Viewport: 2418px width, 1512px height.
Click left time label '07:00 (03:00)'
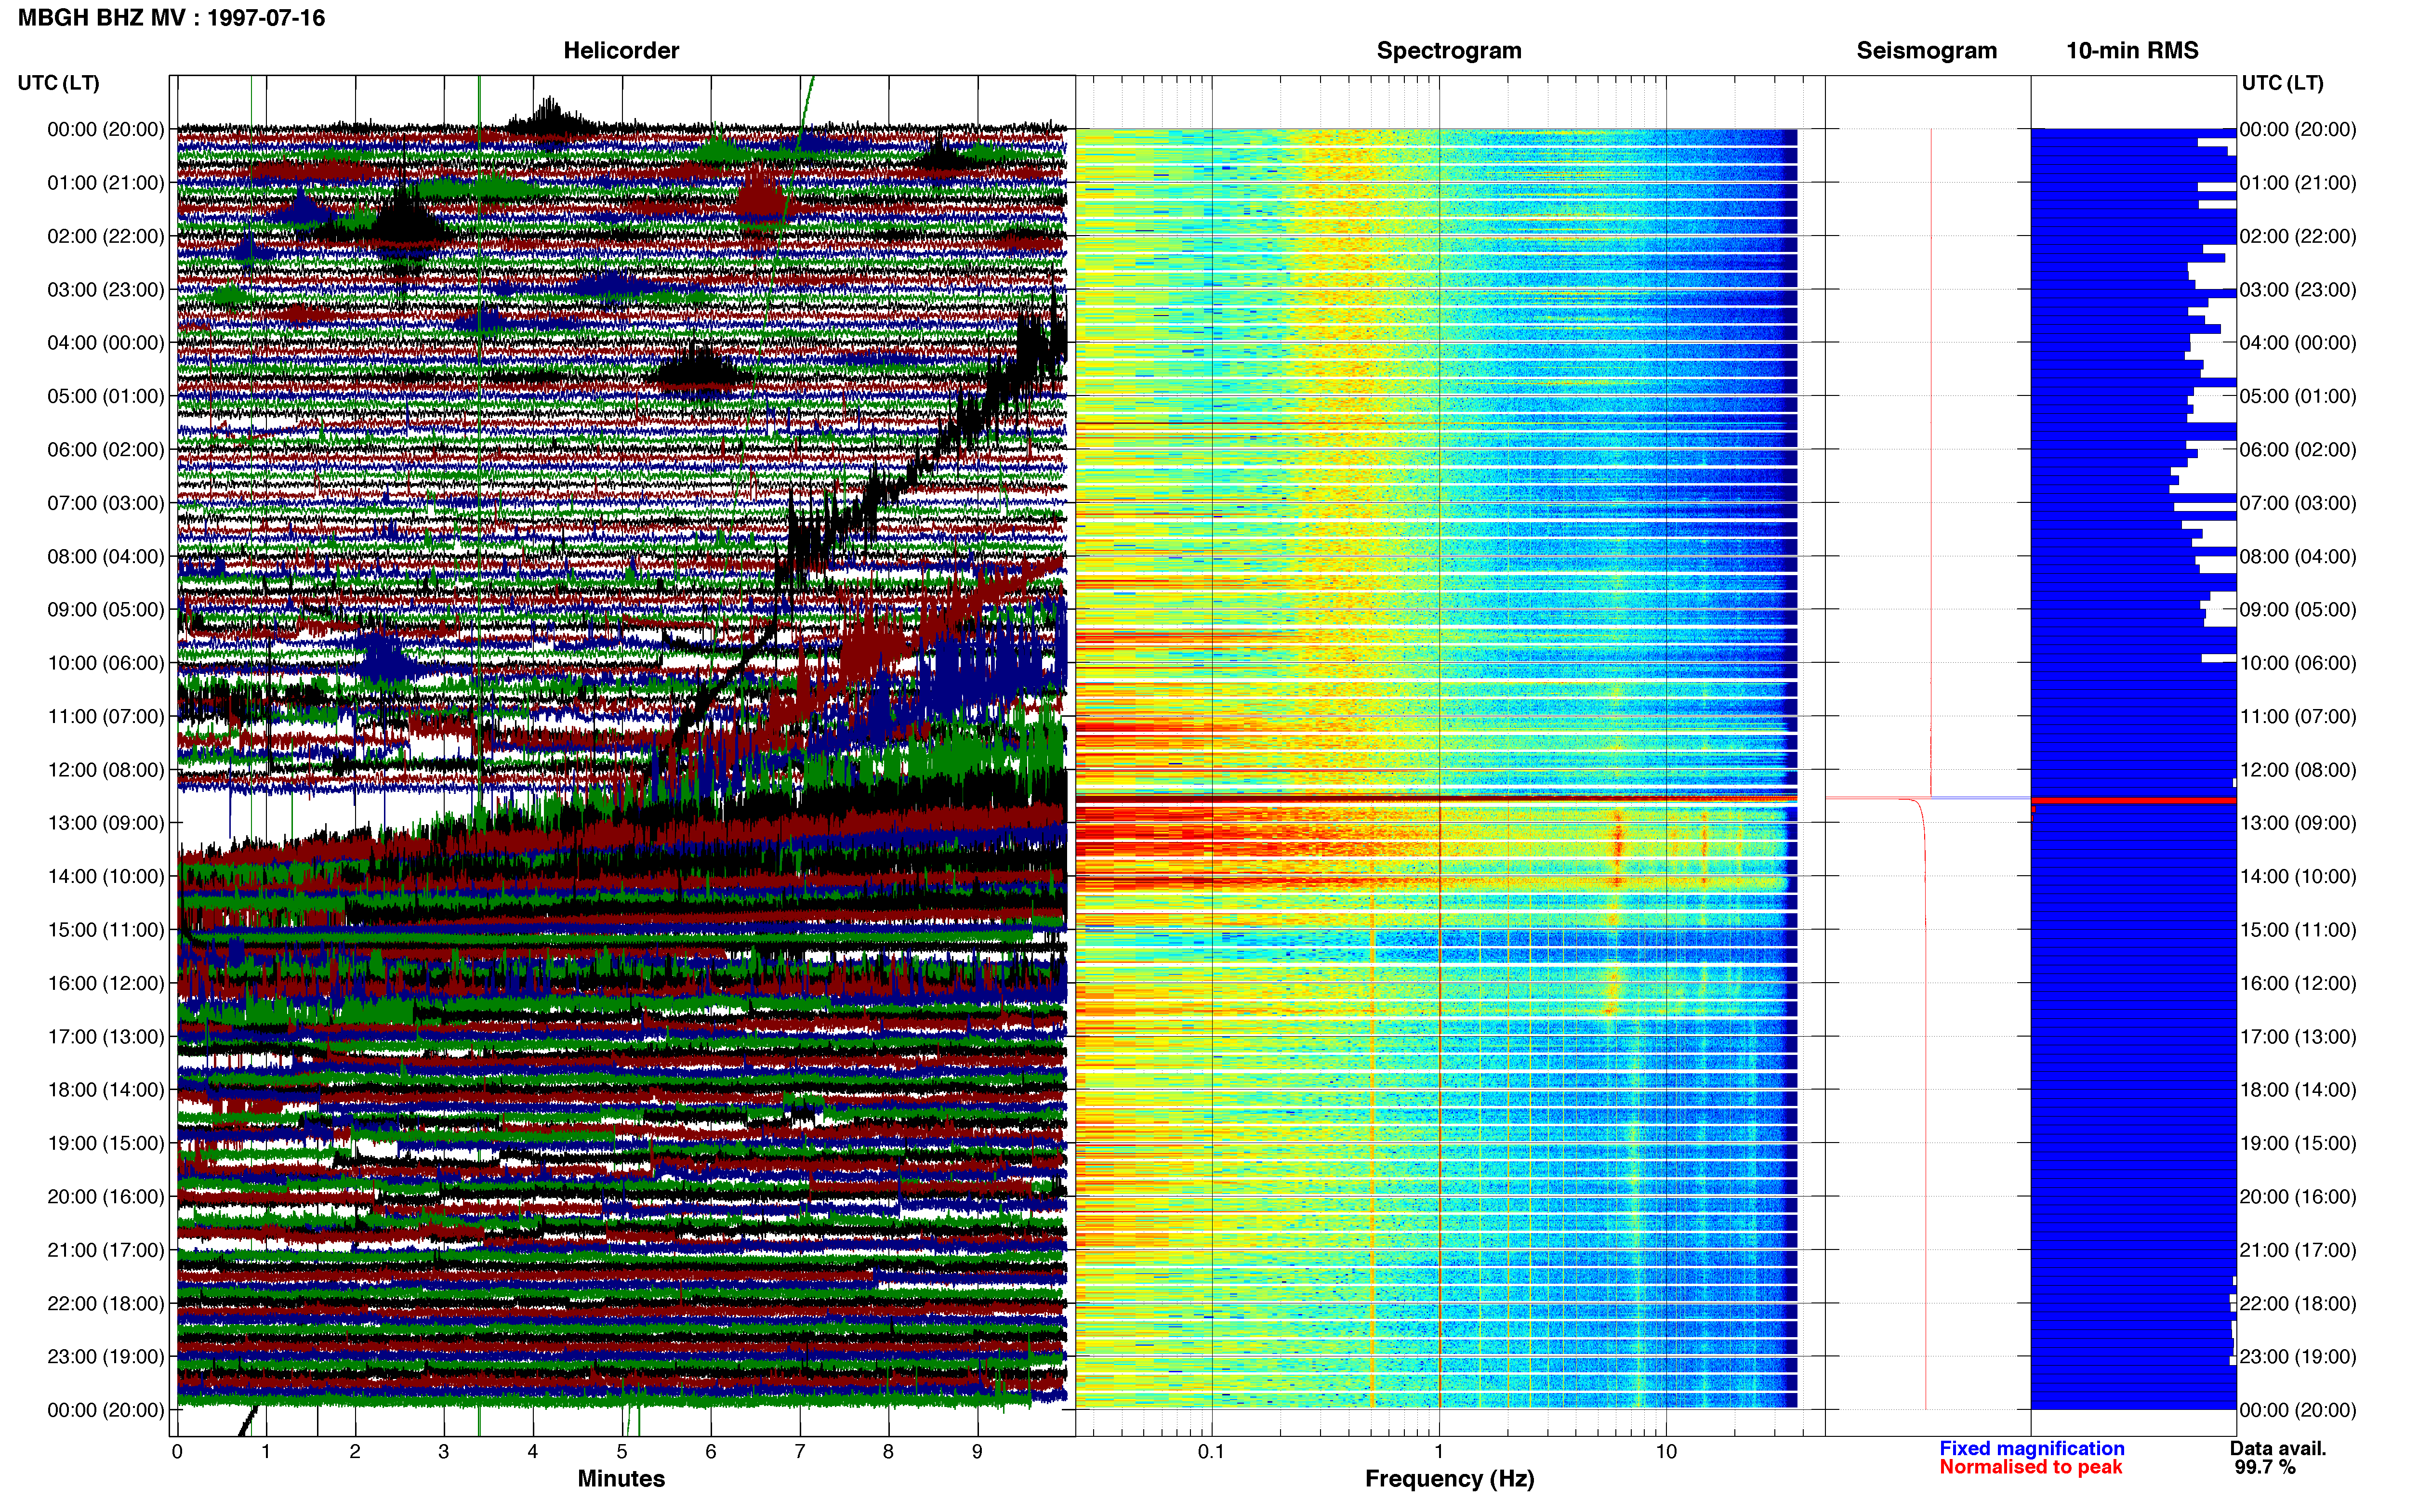tap(106, 503)
